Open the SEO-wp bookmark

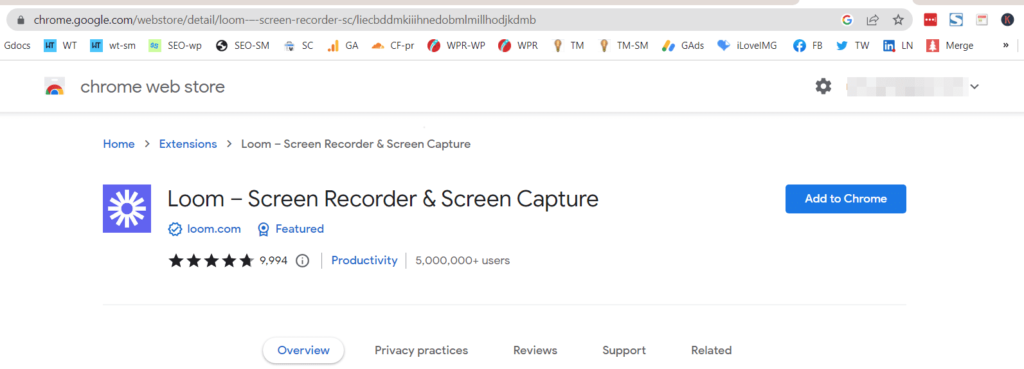click(175, 46)
